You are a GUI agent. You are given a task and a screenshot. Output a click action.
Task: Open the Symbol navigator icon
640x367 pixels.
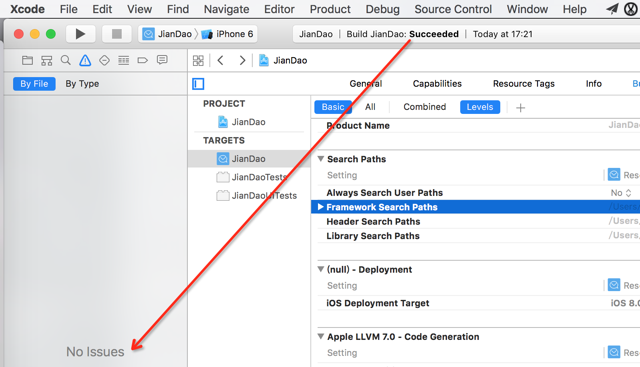click(47, 60)
